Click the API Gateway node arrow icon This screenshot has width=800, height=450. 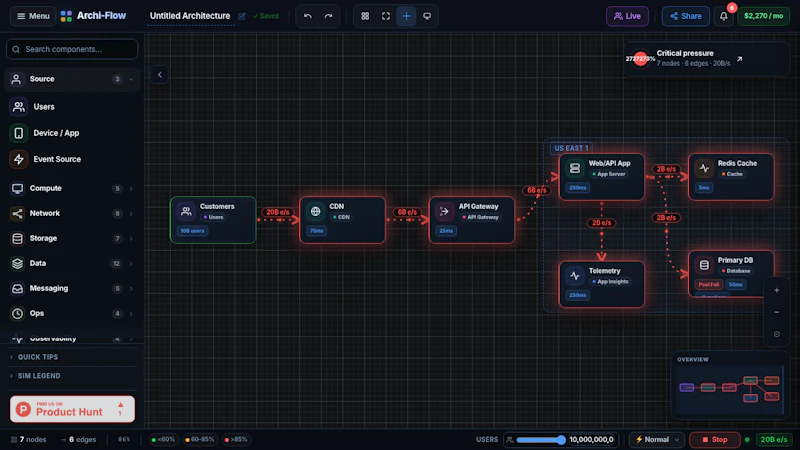tap(444, 211)
